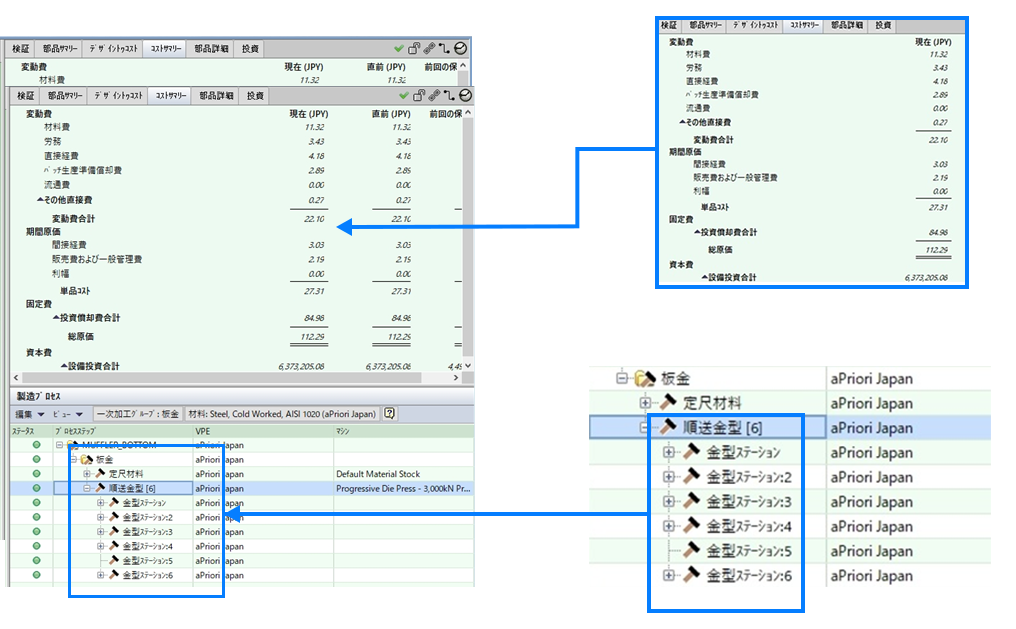The image size is (1016, 629).
Task: Expand 金型ステーション:2 in the left process tree
Action: [x=100, y=517]
